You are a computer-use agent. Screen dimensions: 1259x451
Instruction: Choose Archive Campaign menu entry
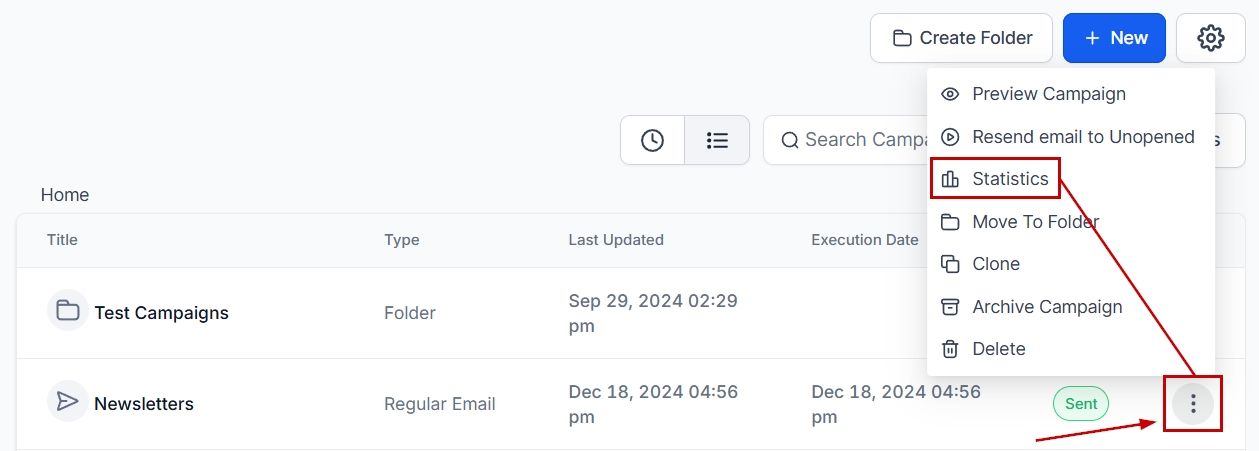1046,307
